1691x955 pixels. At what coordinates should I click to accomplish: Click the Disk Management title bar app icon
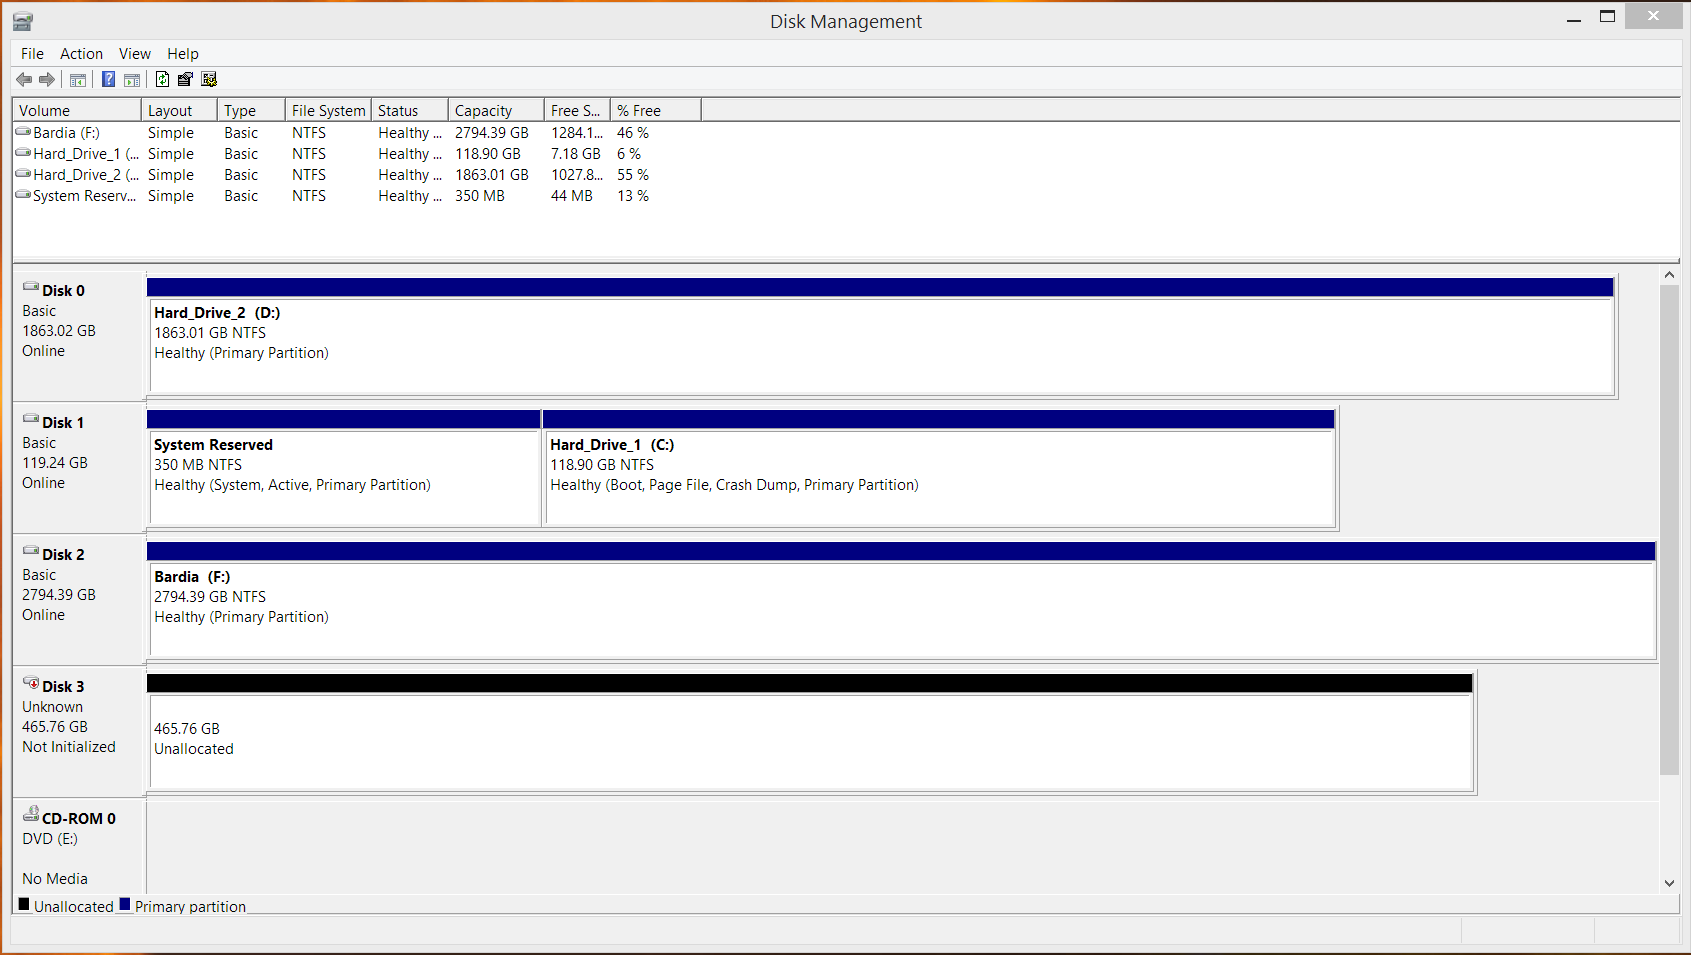pyautogui.click(x=22, y=21)
